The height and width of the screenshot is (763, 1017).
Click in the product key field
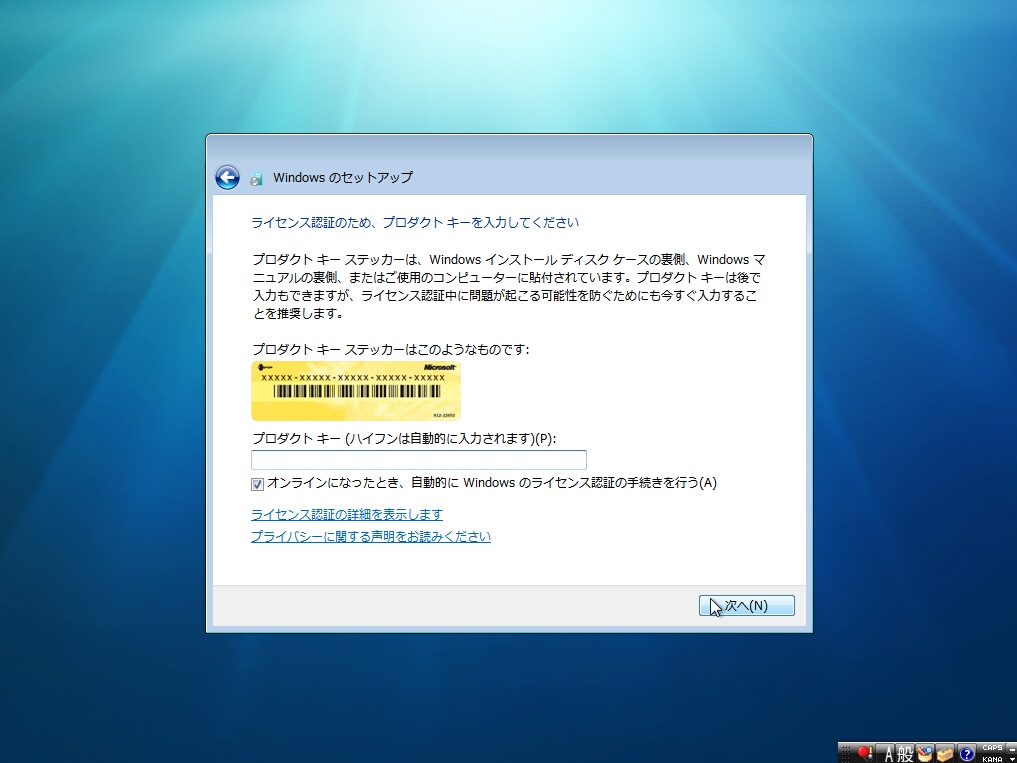click(x=418, y=460)
